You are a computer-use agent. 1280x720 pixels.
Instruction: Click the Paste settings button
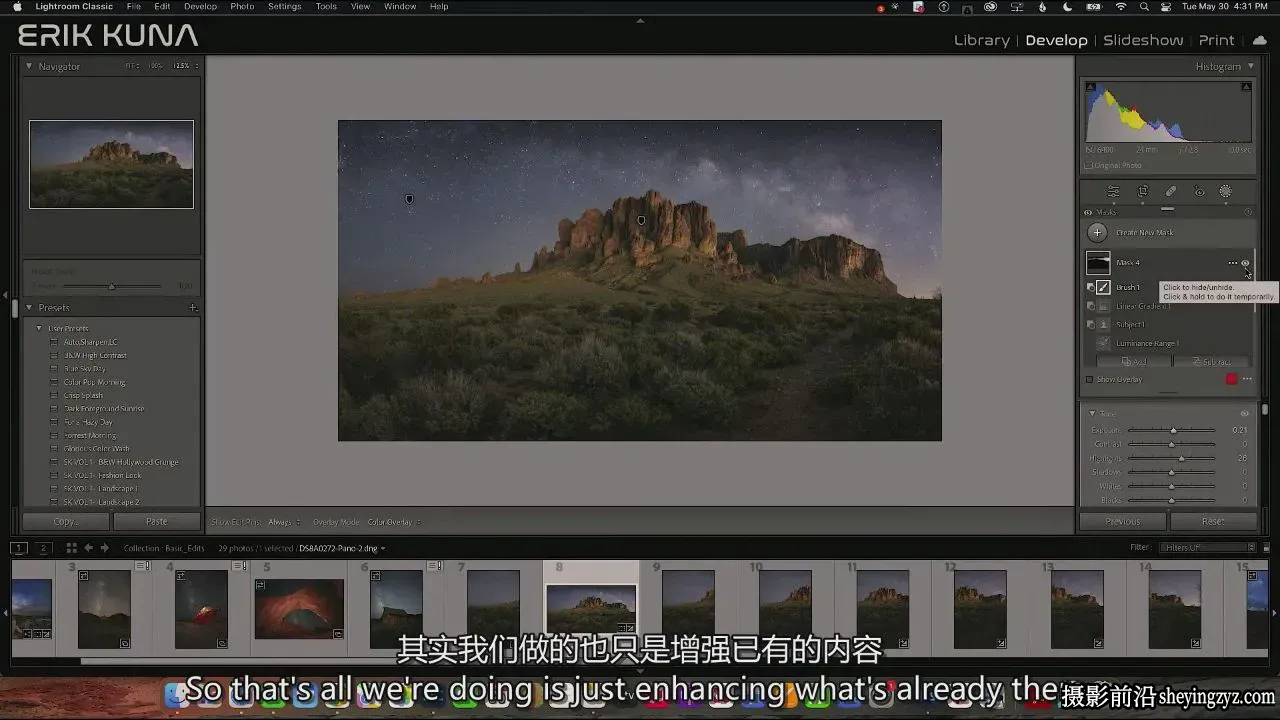pos(156,521)
